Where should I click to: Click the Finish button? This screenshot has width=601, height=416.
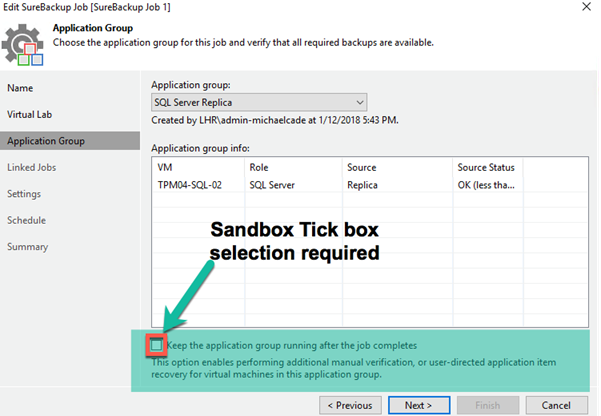coord(488,405)
